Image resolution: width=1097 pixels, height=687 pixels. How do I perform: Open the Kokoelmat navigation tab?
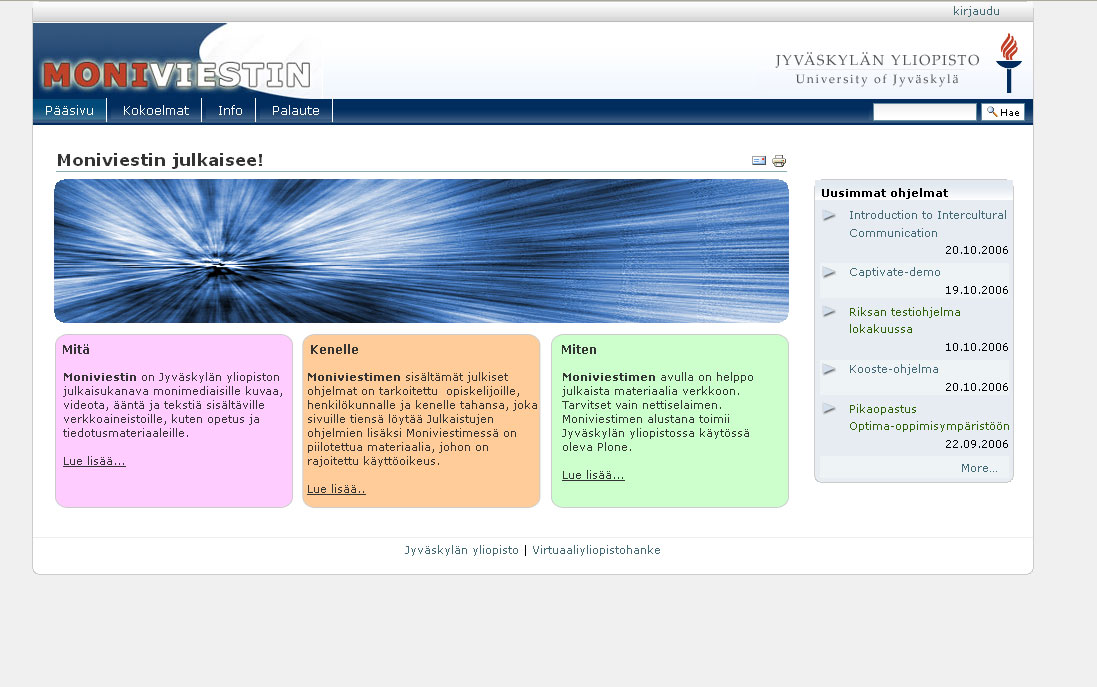coord(155,111)
